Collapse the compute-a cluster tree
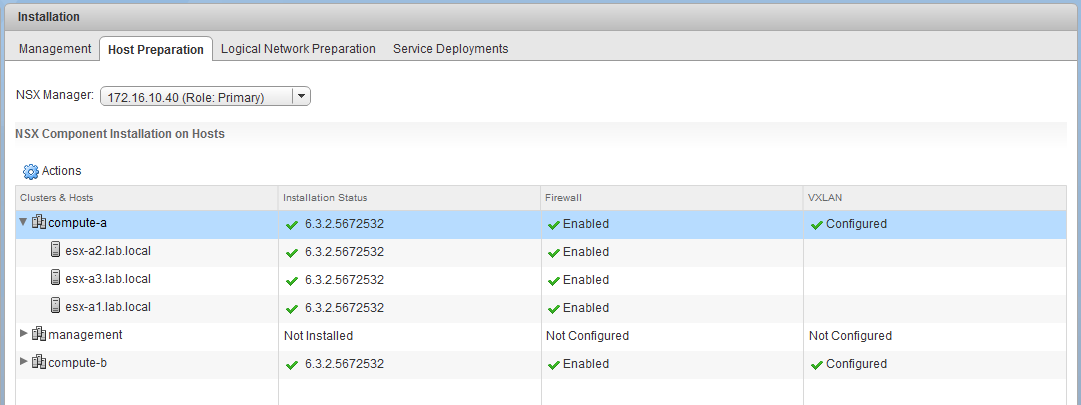 point(23,223)
